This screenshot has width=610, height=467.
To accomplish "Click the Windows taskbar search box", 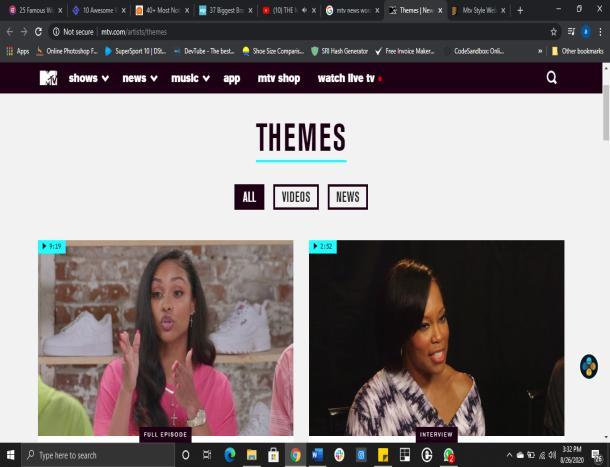I will point(97,455).
